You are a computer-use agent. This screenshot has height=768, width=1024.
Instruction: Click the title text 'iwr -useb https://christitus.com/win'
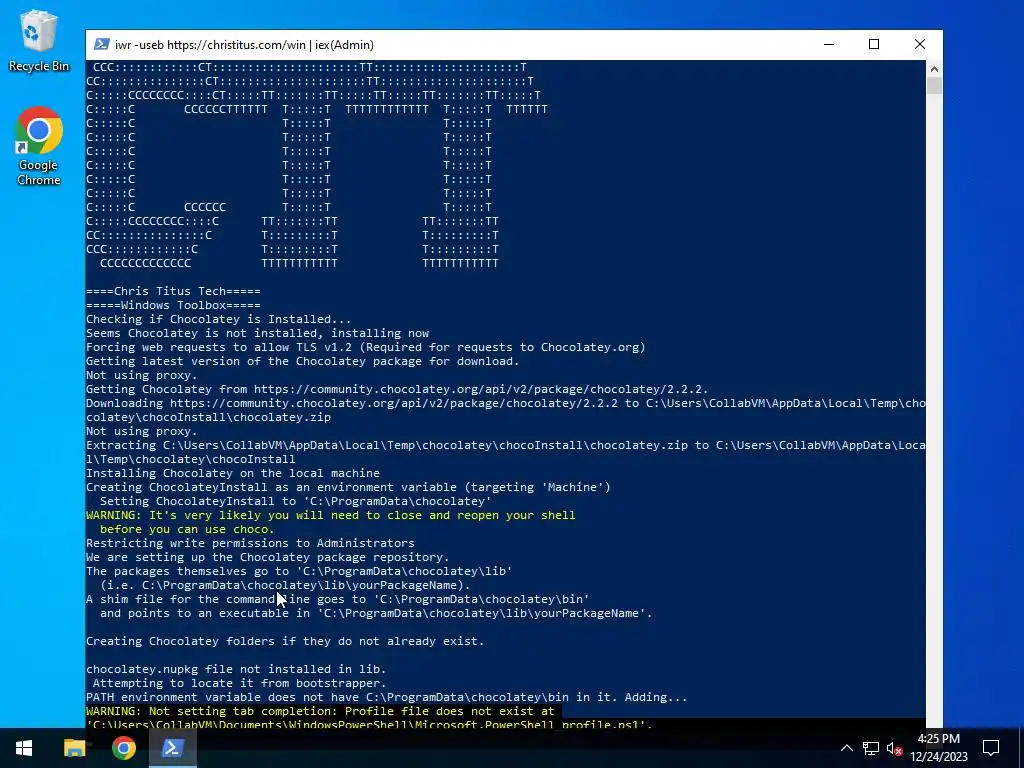pyautogui.click(x=210, y=45)
